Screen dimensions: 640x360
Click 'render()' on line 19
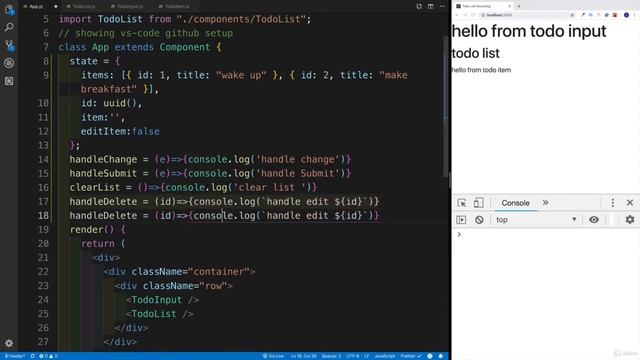pyautogui.click(x=92, y=229)
